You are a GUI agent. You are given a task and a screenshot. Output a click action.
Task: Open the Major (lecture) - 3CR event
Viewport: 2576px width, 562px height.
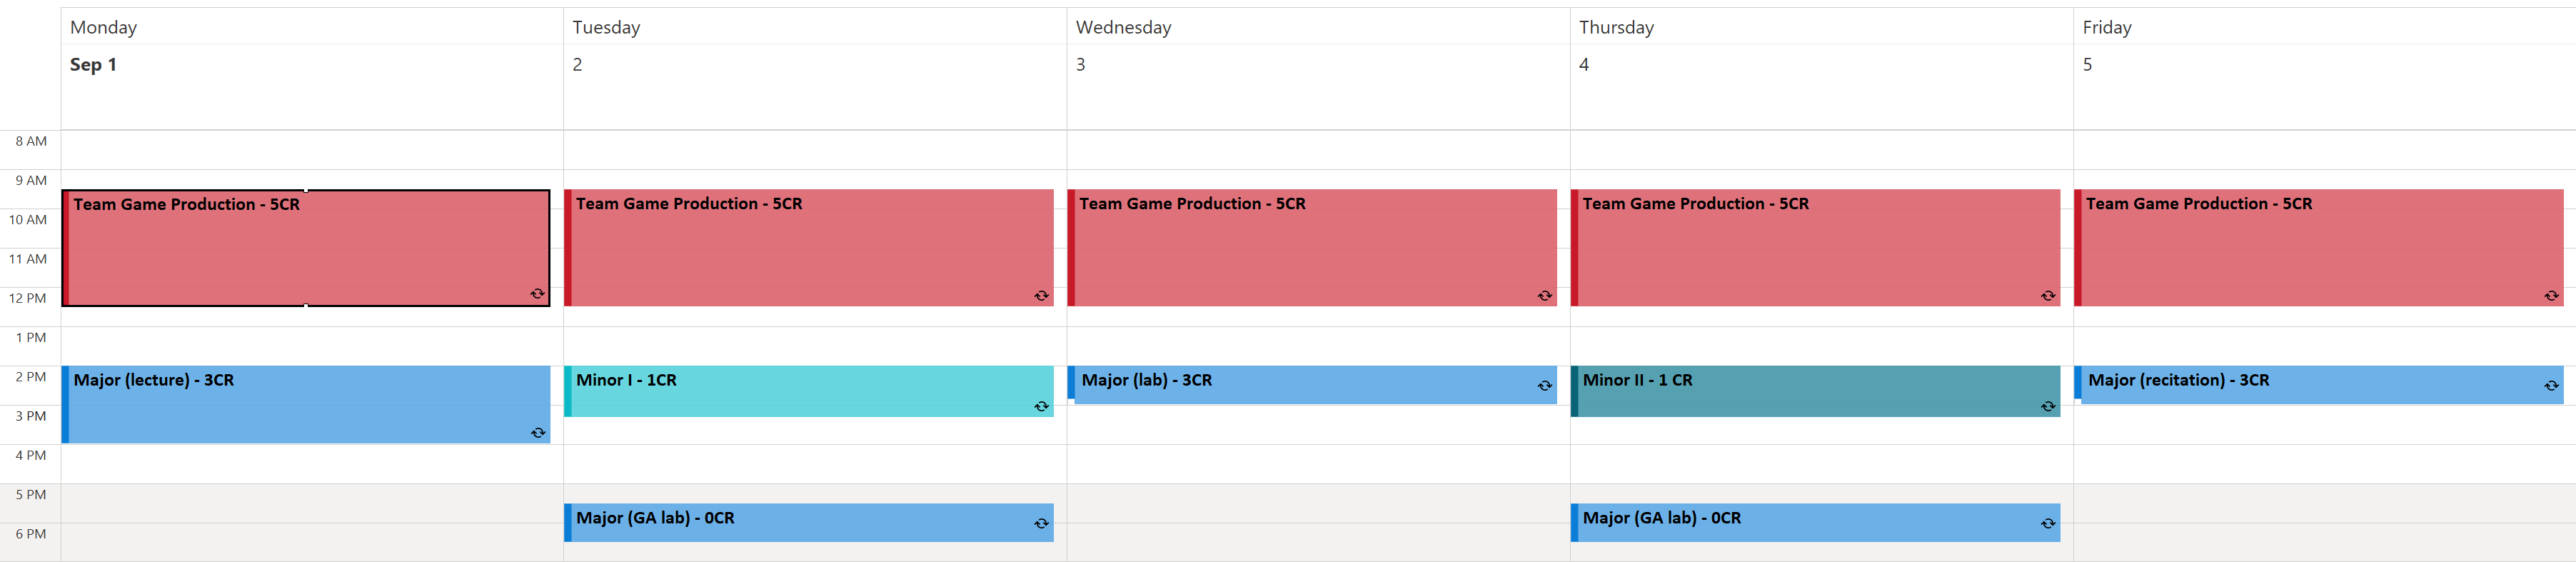pyautogui.click(x=305, y=405)
